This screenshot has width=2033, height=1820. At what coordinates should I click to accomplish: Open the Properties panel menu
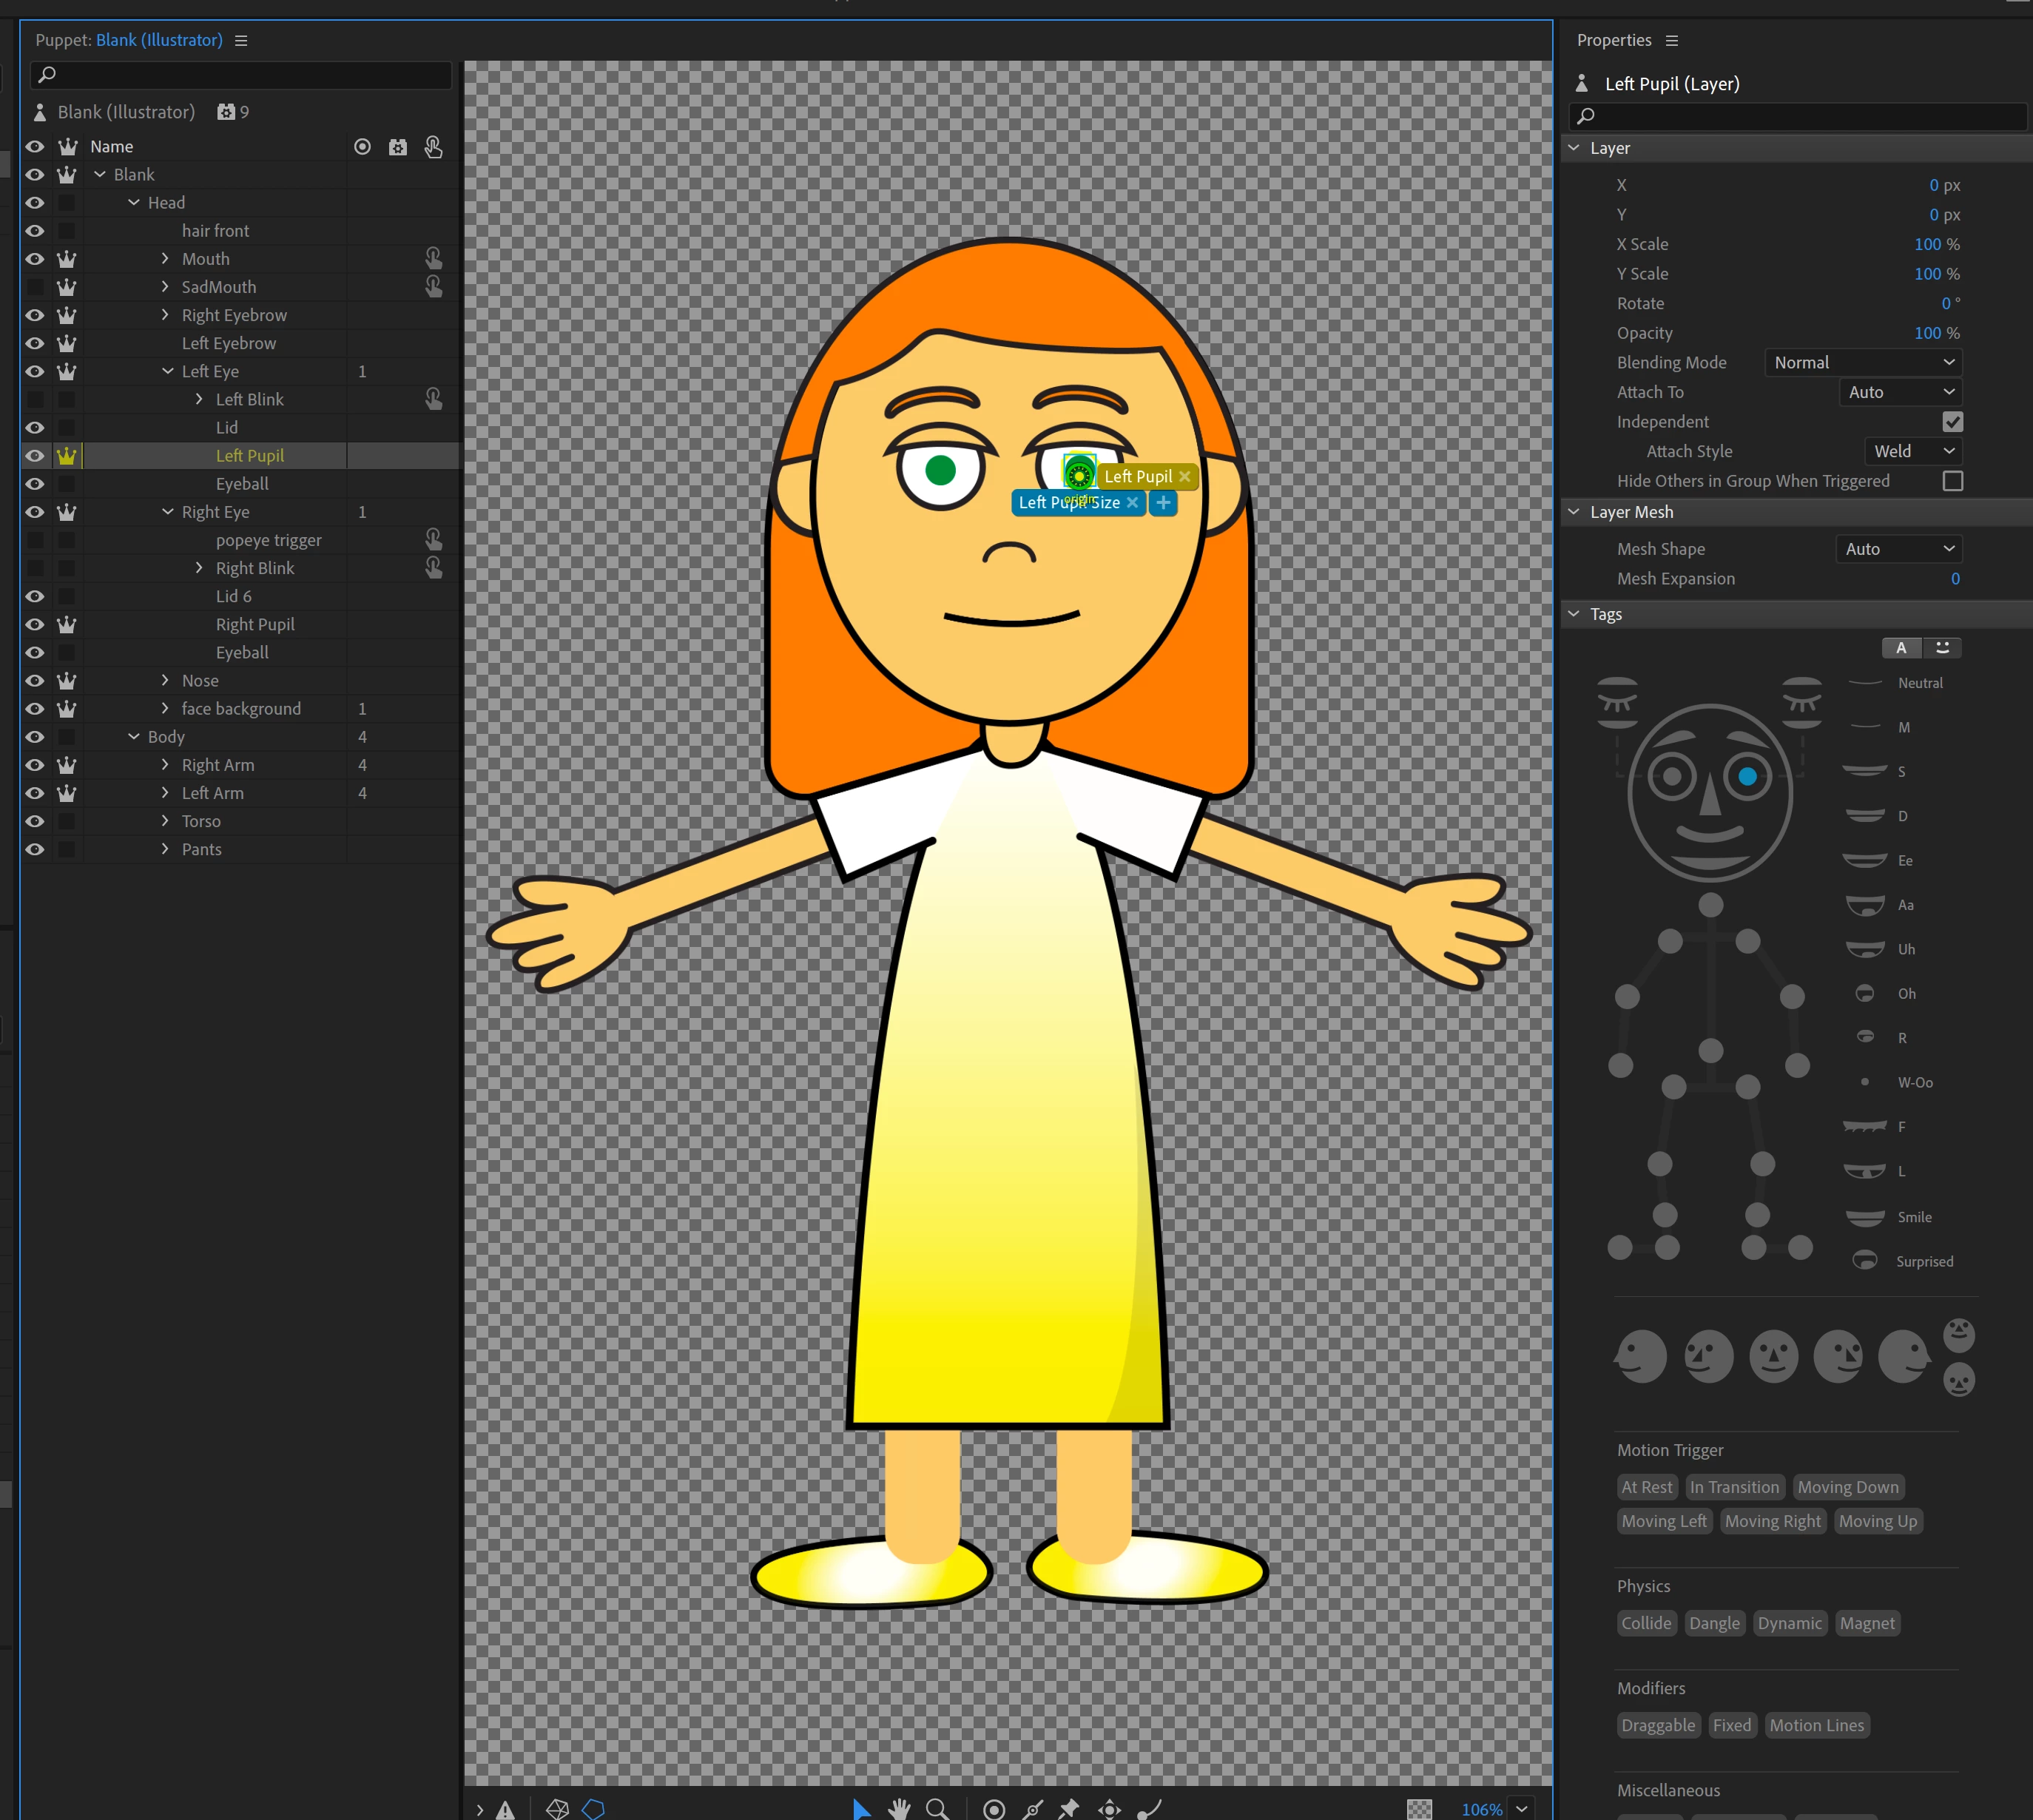[1672, 41]
